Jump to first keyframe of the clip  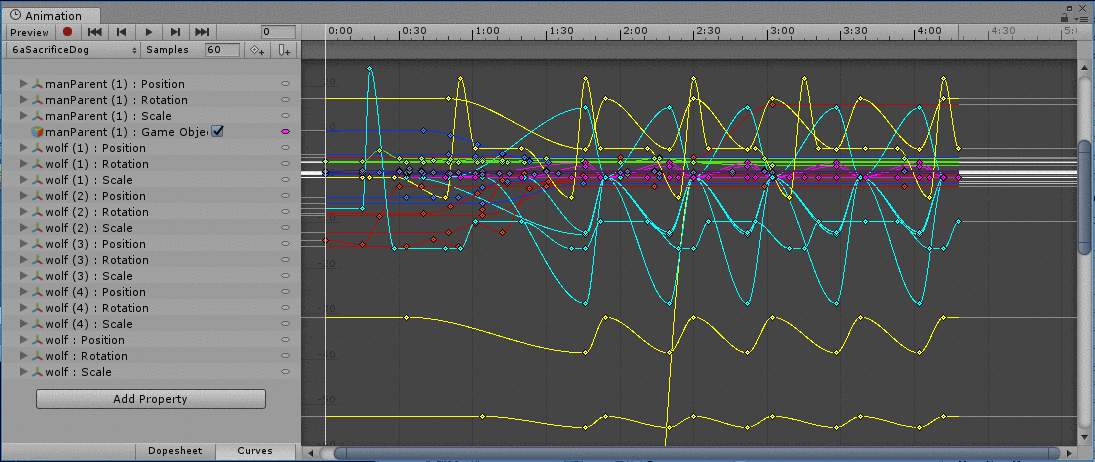(x=95, y=33)
